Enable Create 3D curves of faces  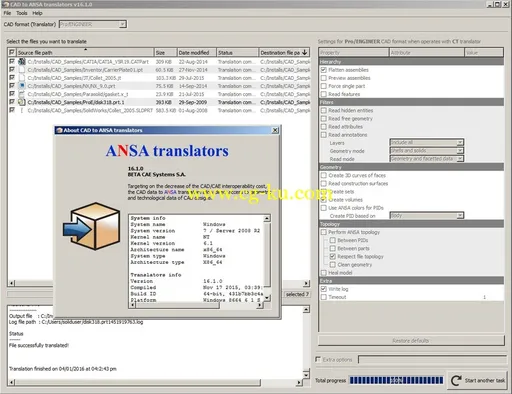[323, 175]
